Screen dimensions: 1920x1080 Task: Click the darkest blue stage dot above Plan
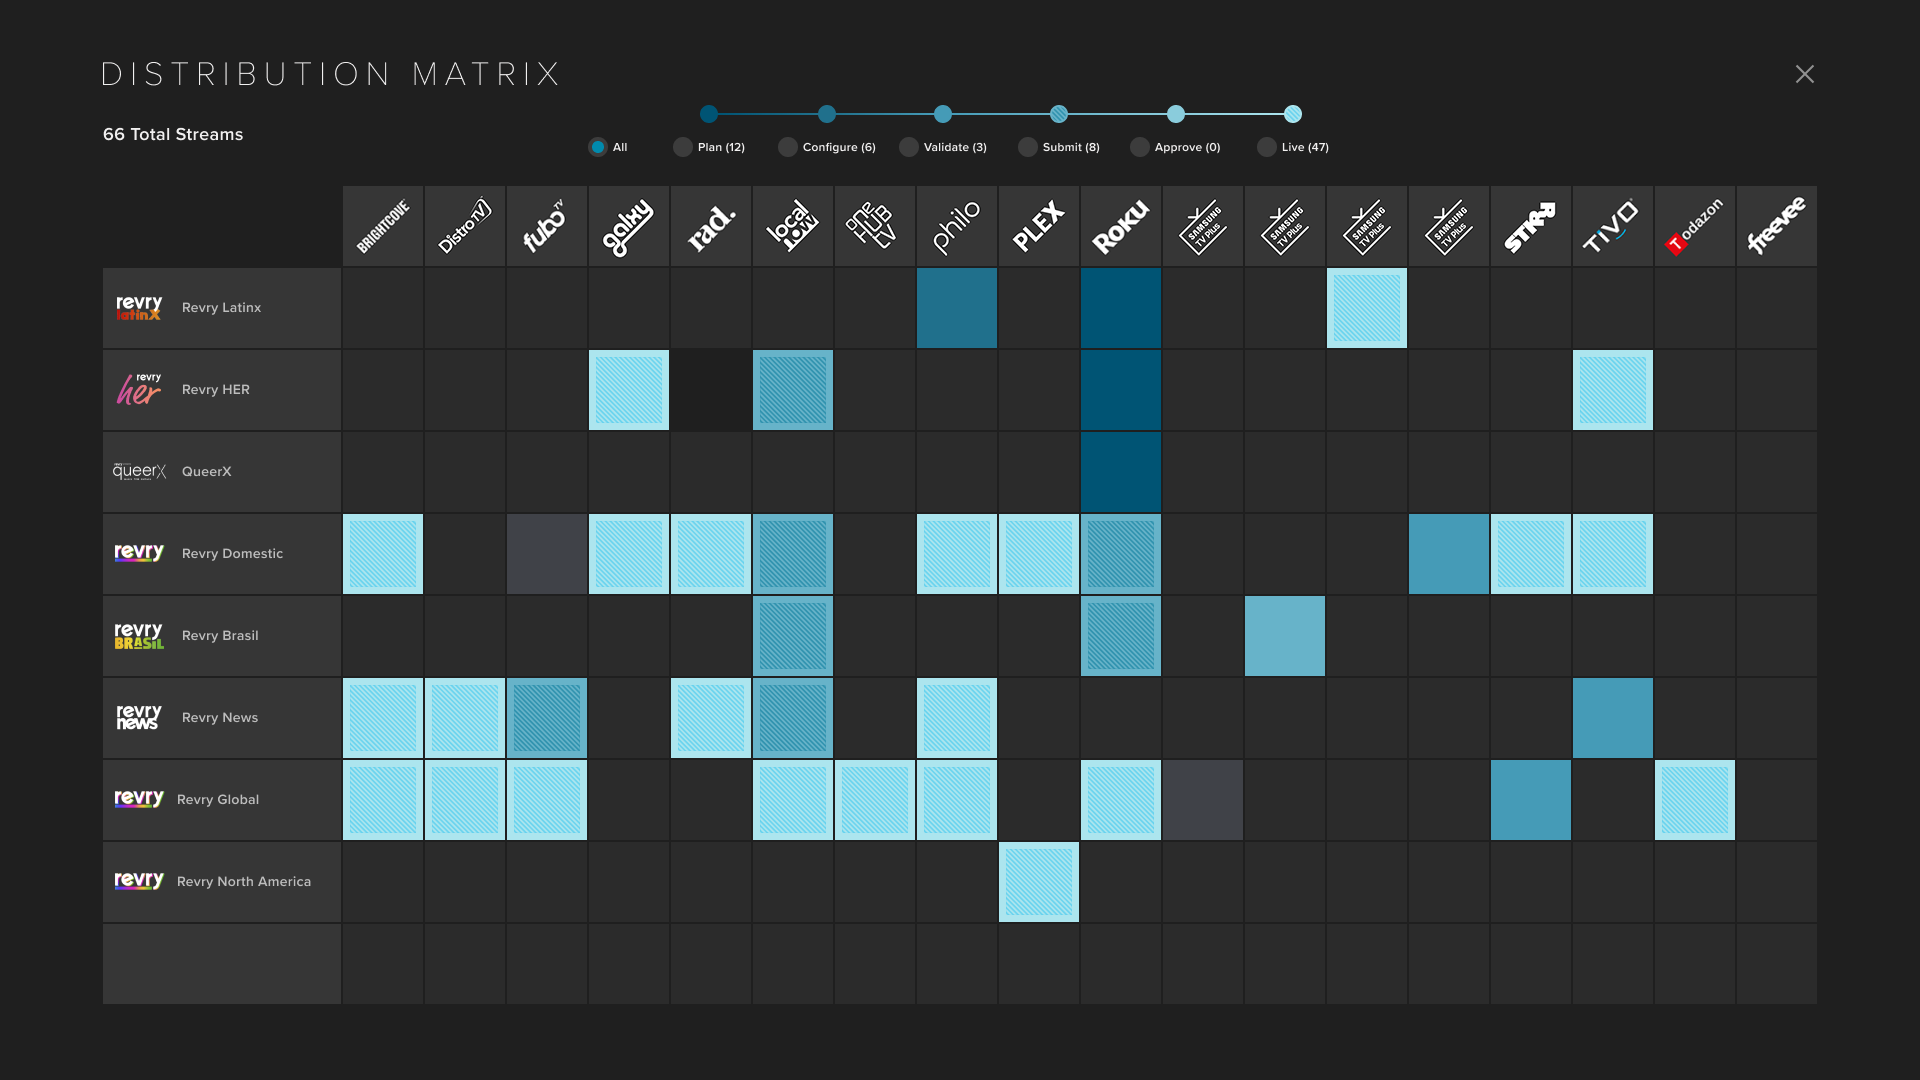709,114
